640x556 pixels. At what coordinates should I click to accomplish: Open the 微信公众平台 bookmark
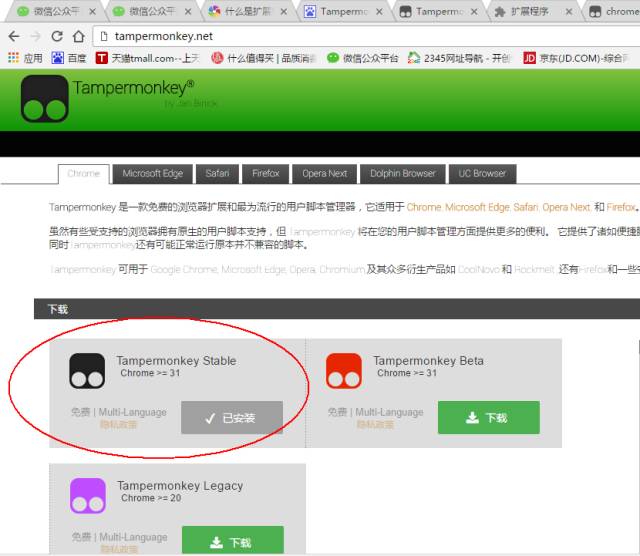click(362, 58)
